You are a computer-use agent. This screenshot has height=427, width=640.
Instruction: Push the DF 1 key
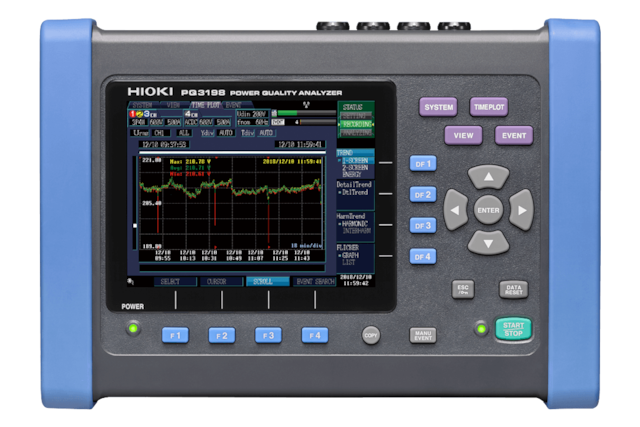(x=423, y=164)
